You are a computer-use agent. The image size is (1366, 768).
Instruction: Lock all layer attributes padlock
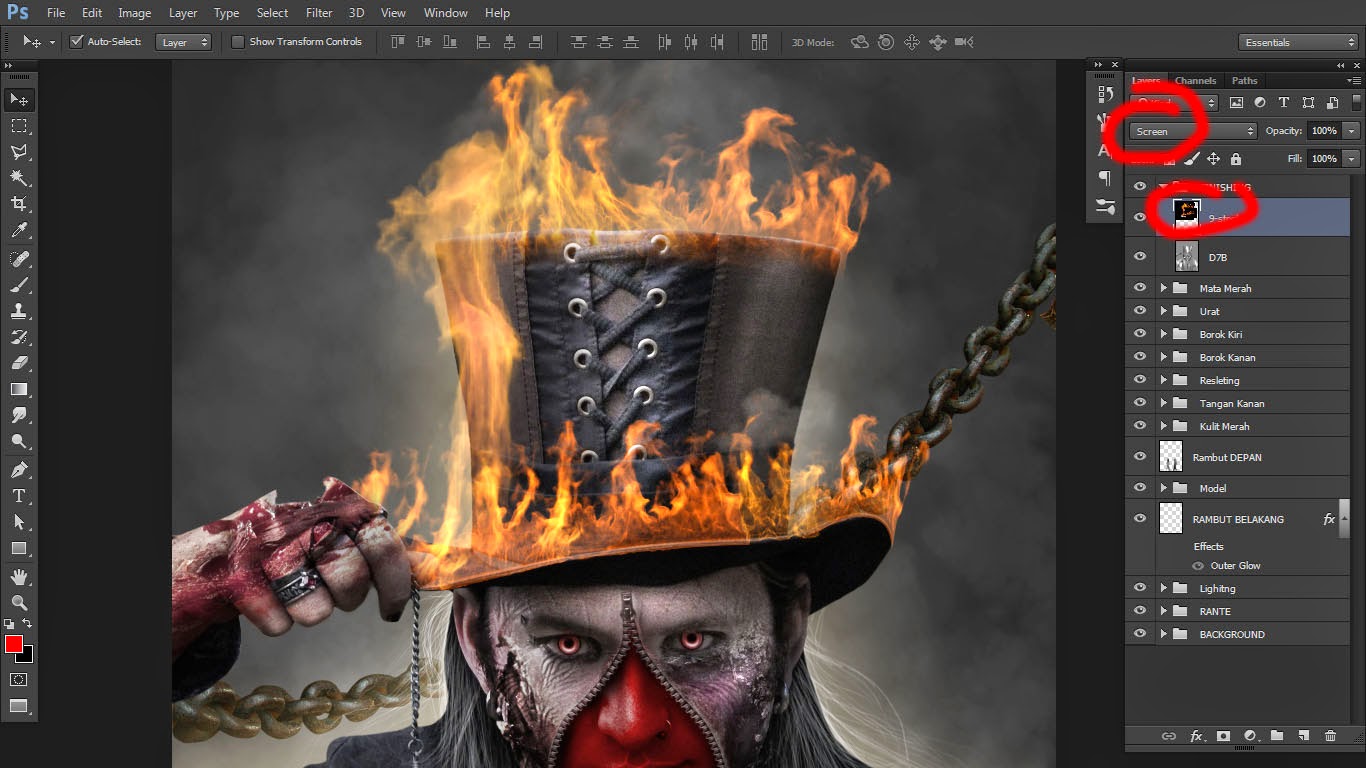pos(1236,159)
